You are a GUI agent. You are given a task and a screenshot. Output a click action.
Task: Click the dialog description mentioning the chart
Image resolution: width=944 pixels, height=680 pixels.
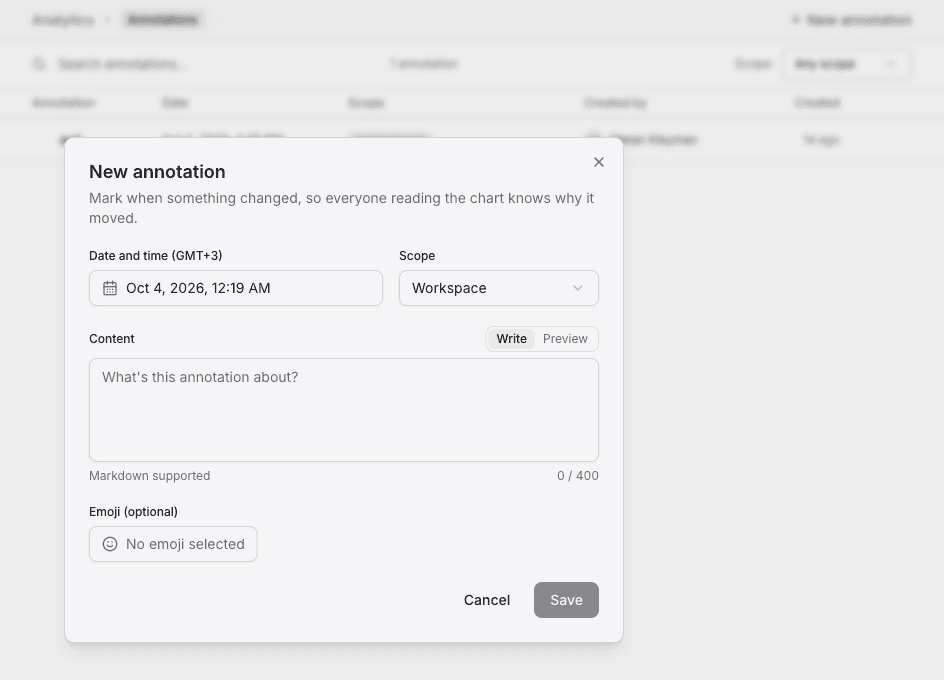click(341, 208)
